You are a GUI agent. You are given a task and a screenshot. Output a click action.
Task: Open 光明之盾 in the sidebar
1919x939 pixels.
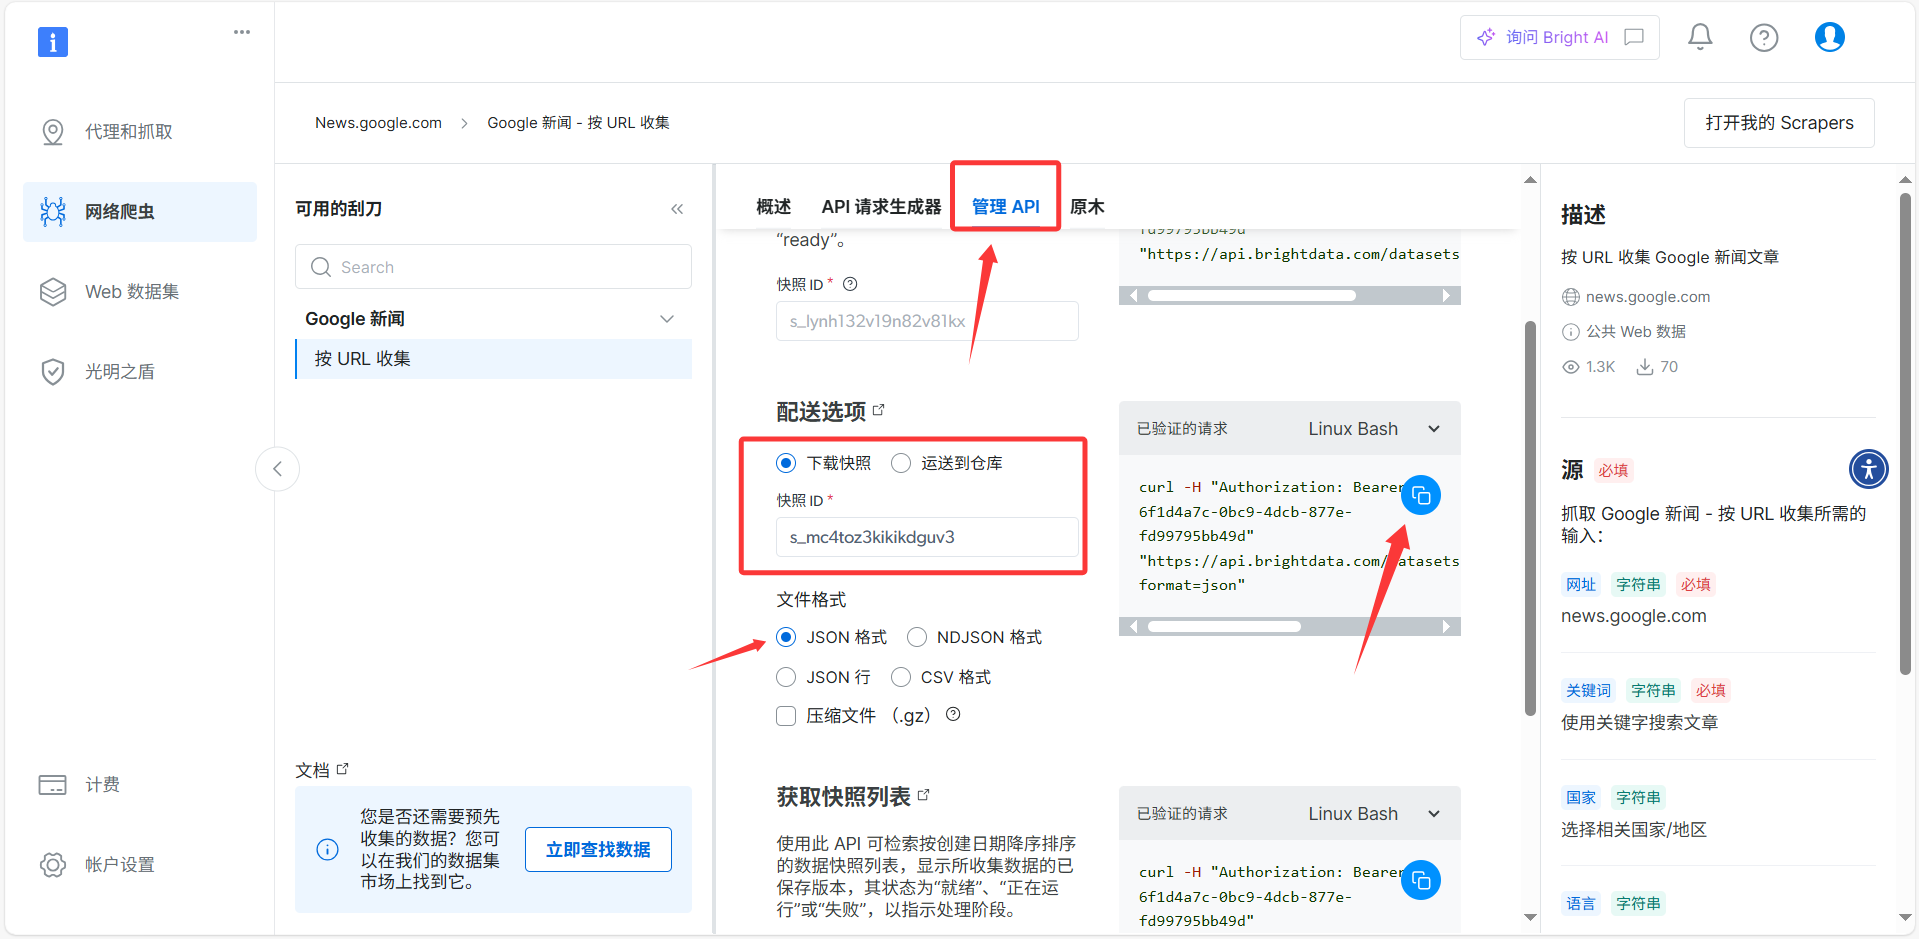[140, 372]
